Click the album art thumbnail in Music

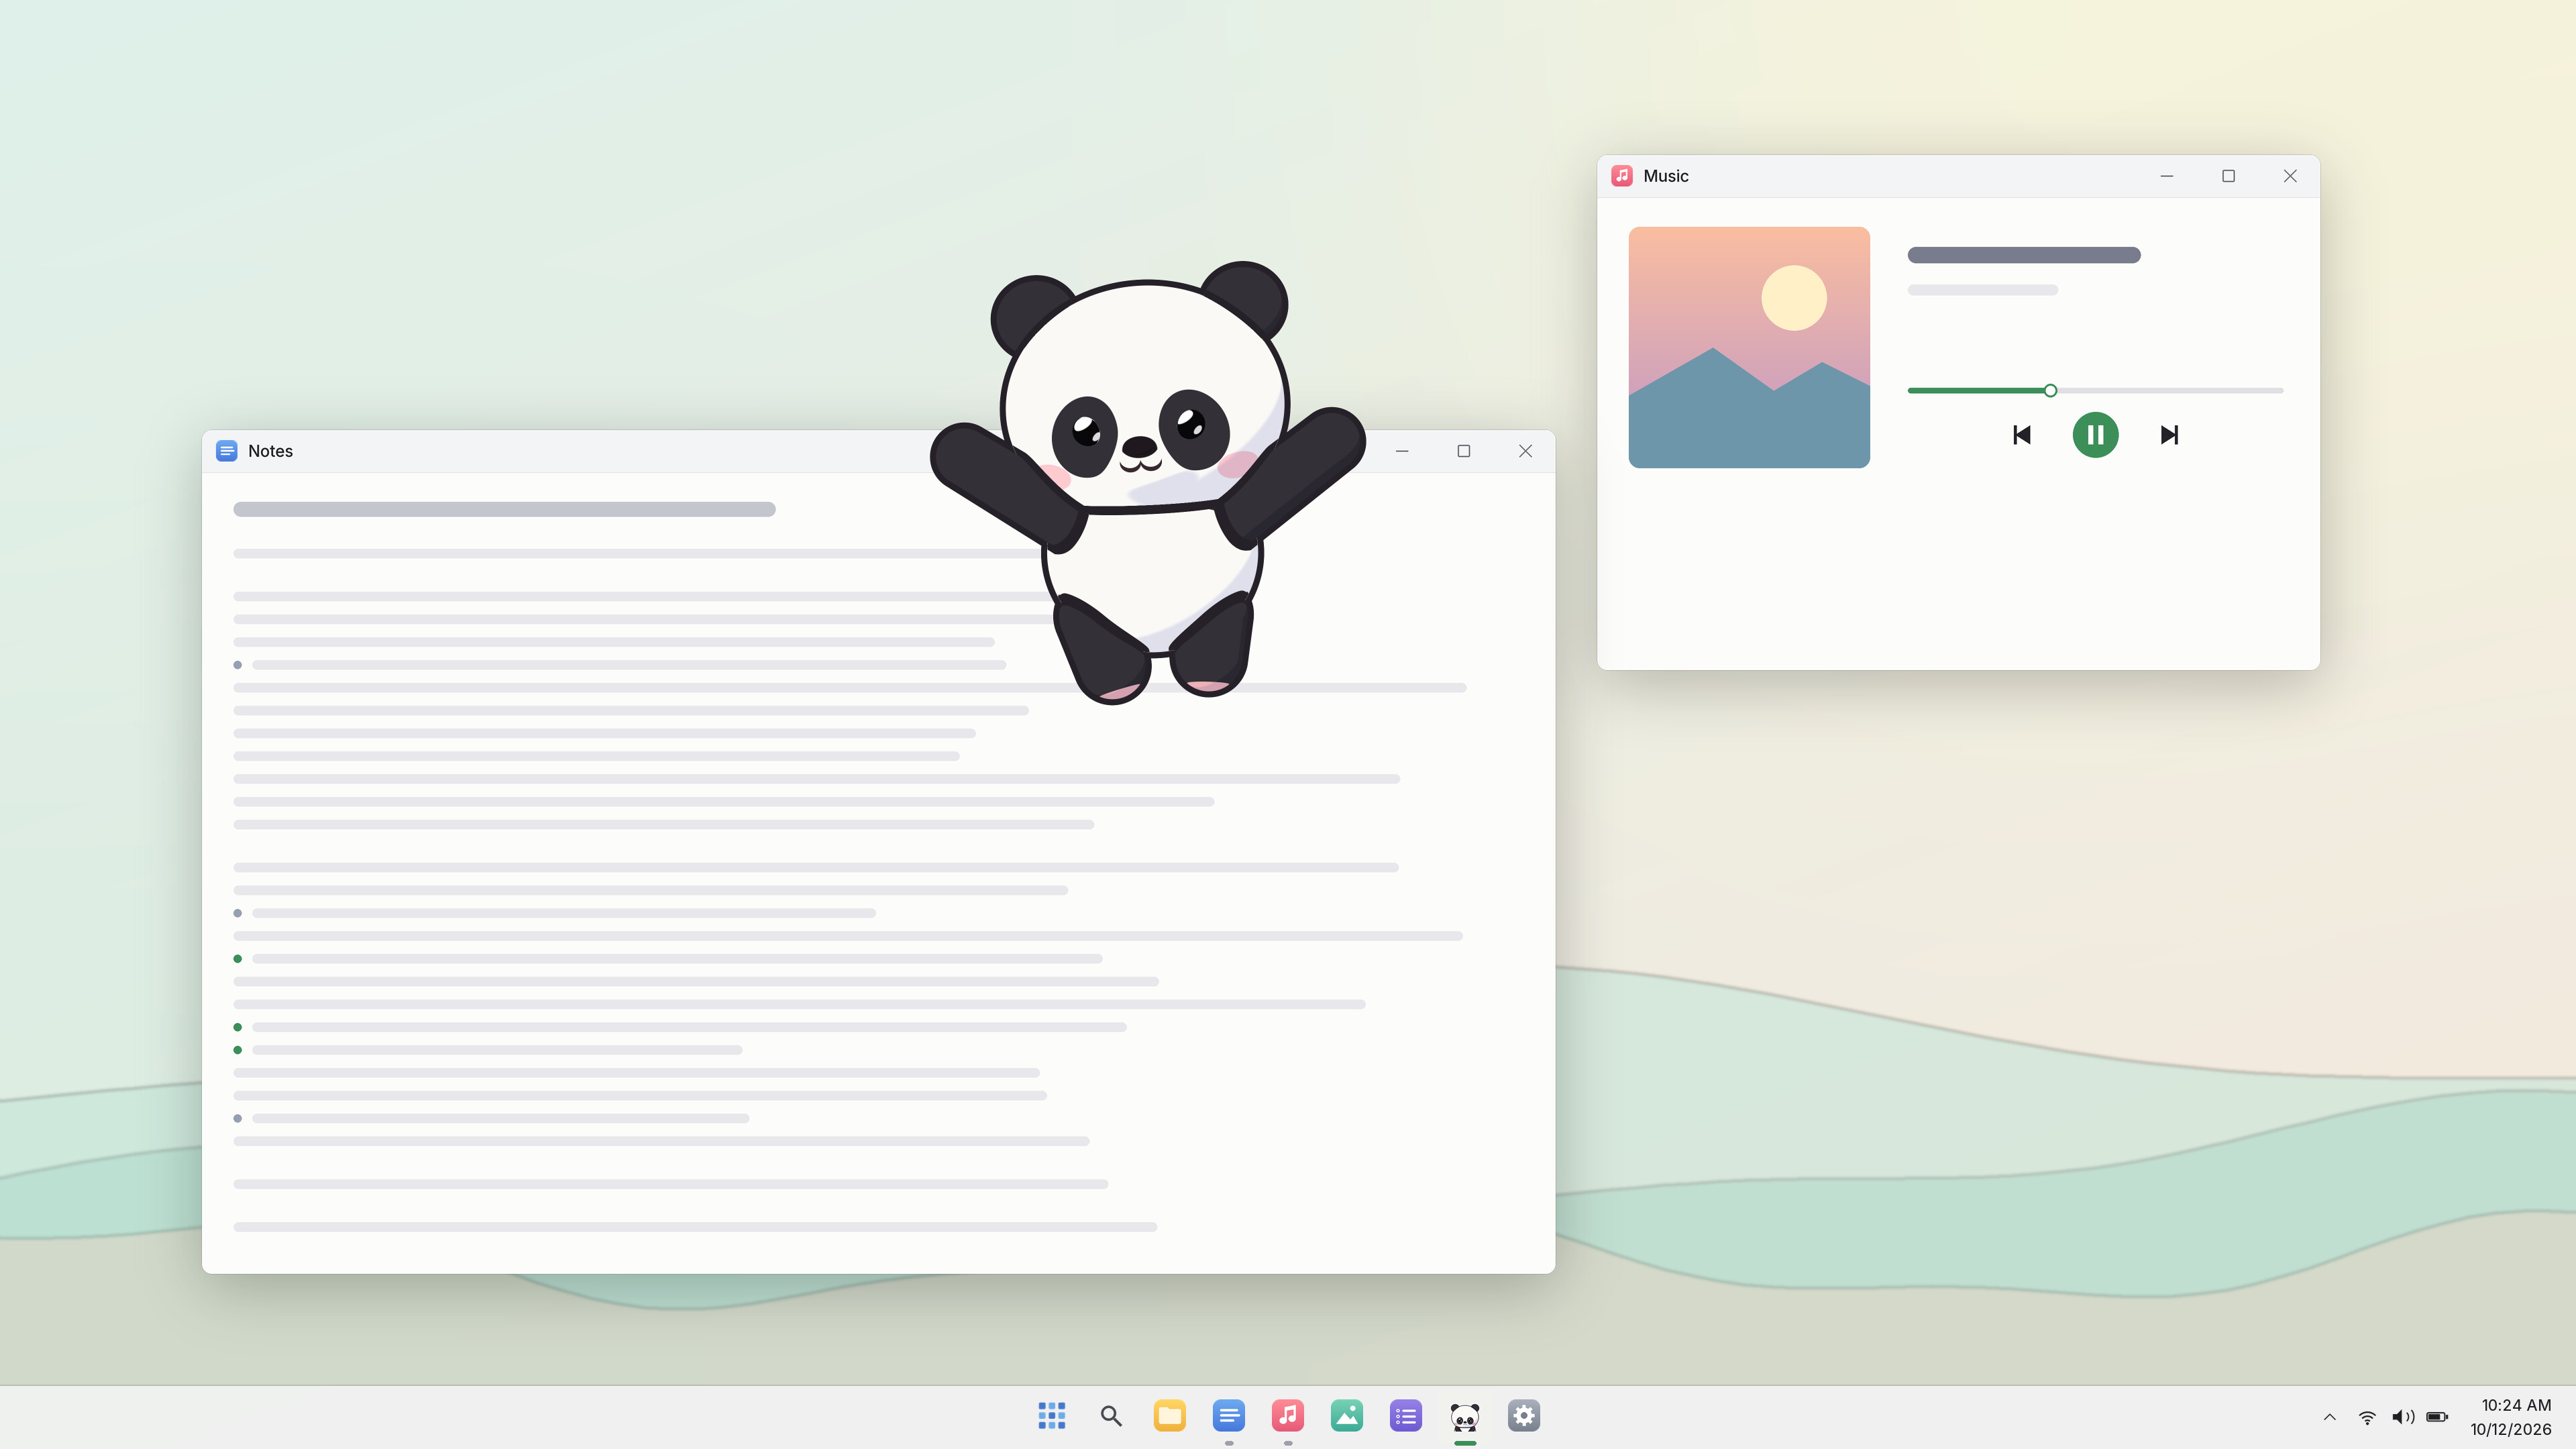click(x=1749, y=347)
